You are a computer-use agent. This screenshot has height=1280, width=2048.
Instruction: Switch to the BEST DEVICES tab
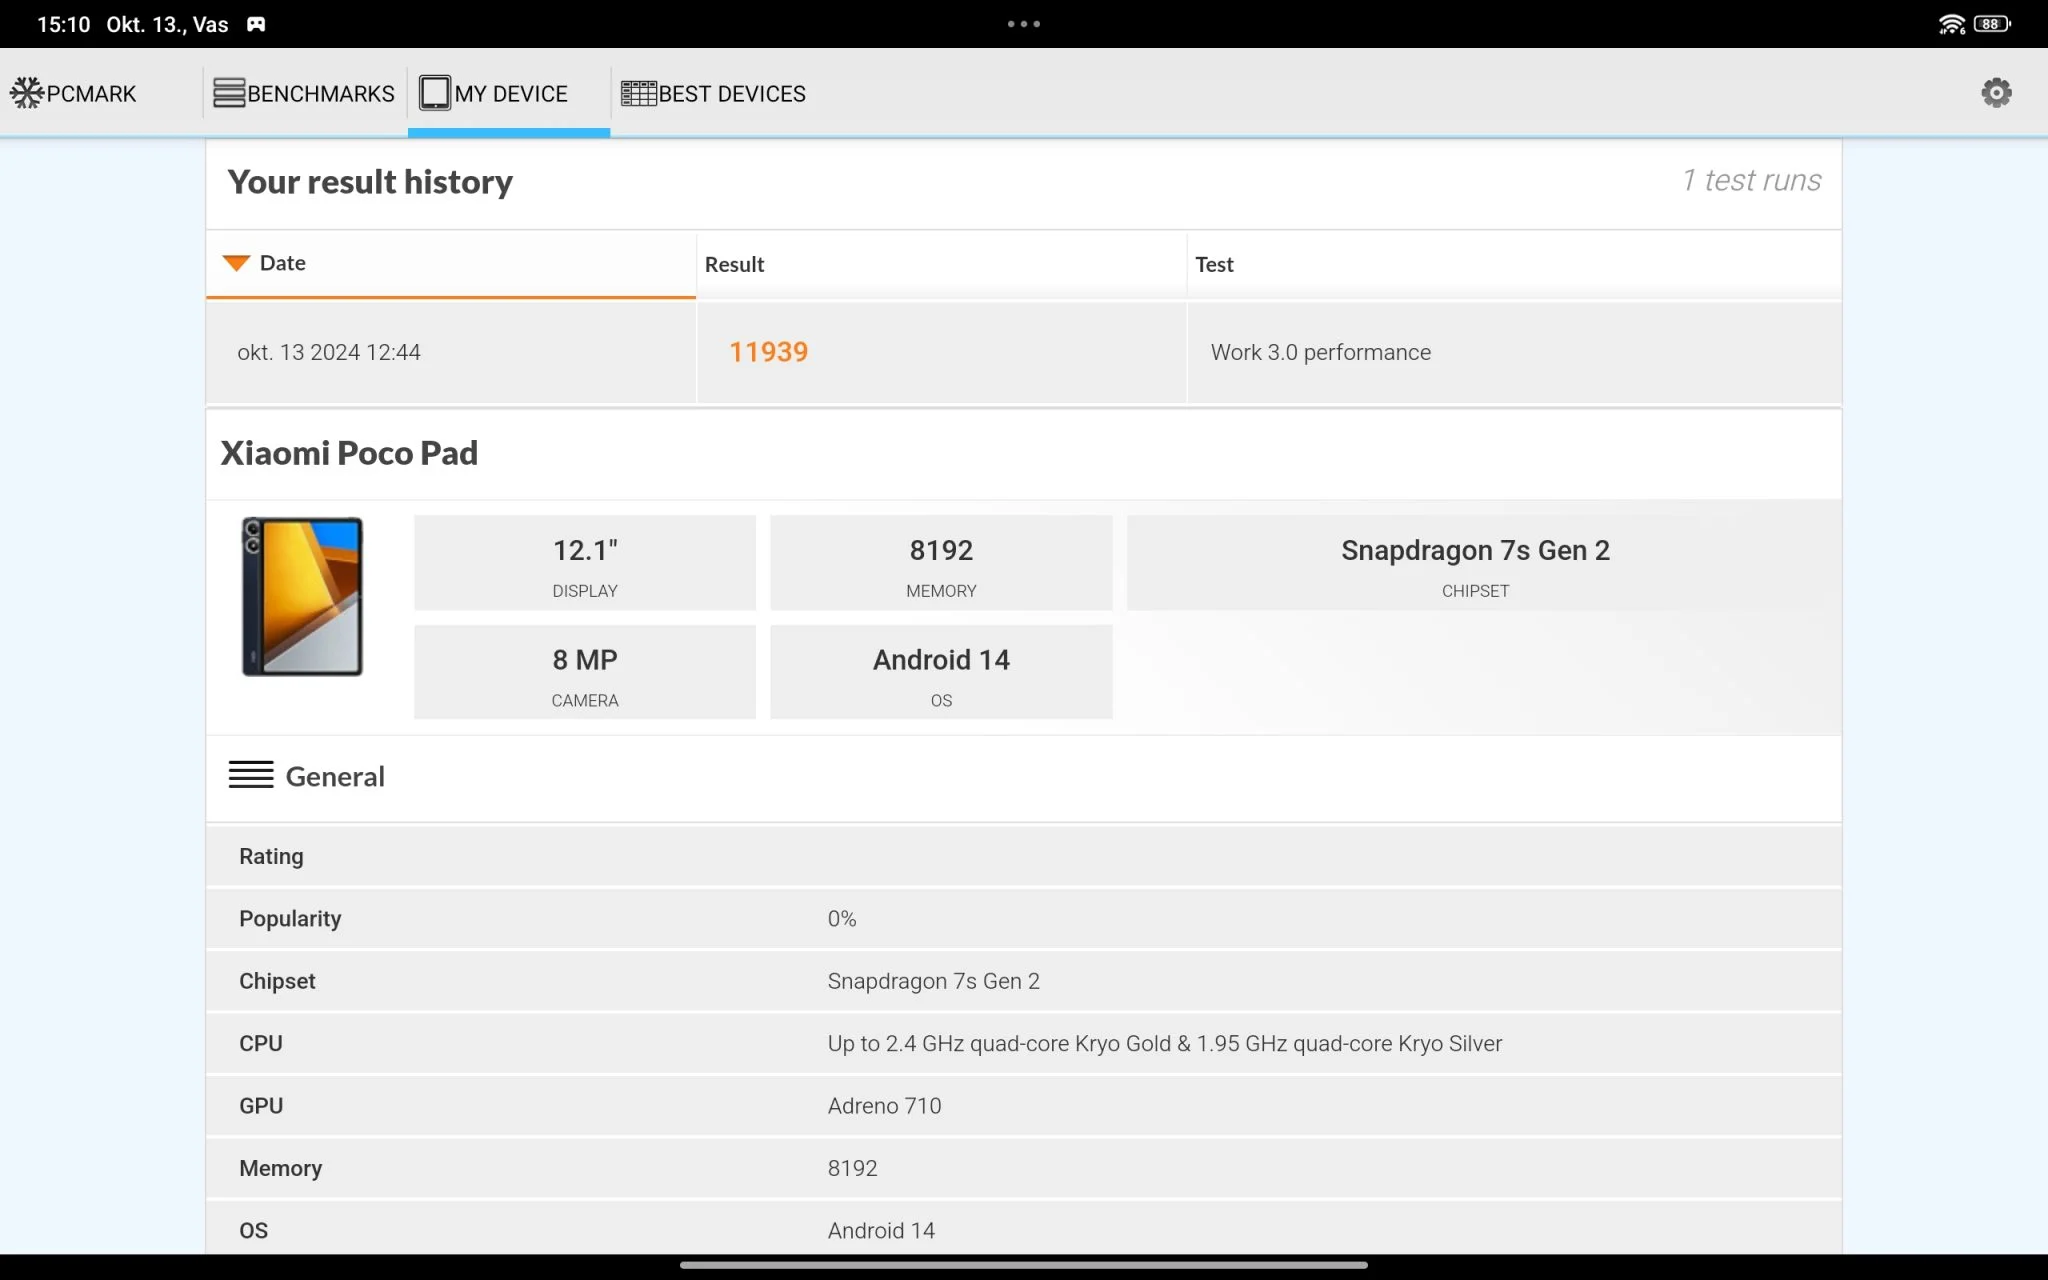point(731,93)
